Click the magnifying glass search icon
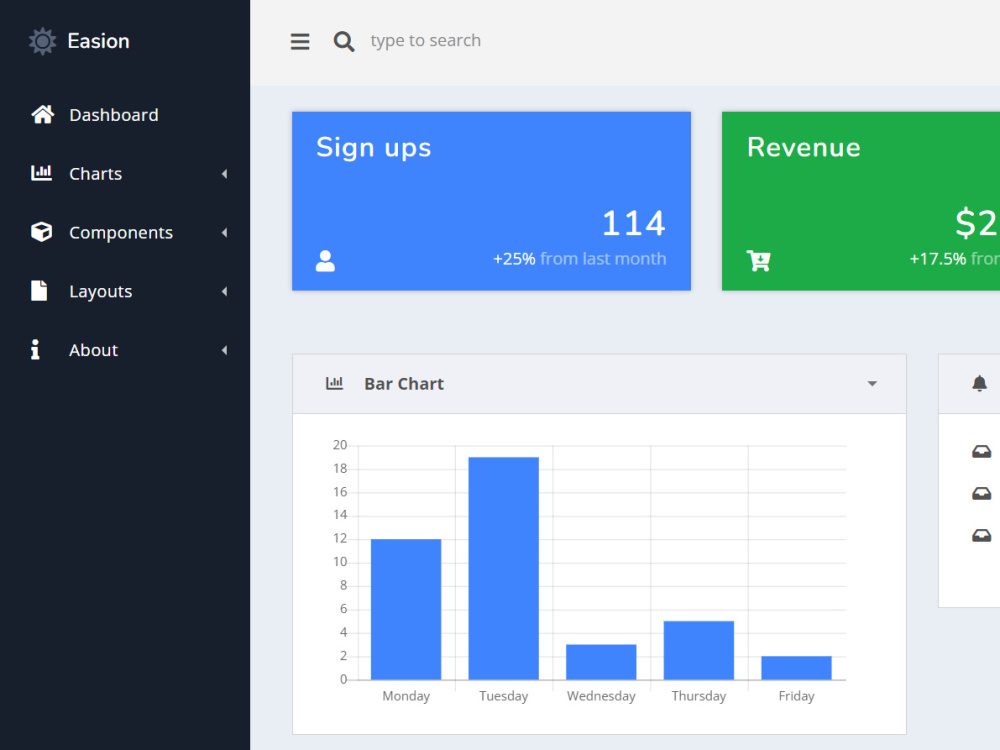The width and height of the screenshot is (1000, 750). click(x=344, y=41)
